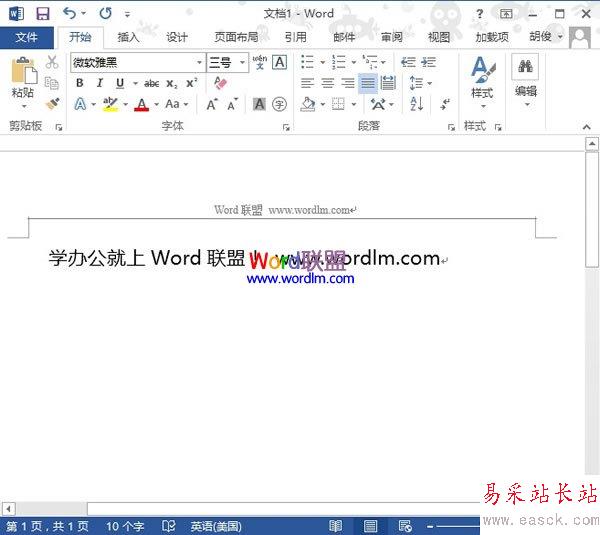Expand the text effects A dropdown
The height and width of the screenshot is (535, 600).
coord(93,104)
